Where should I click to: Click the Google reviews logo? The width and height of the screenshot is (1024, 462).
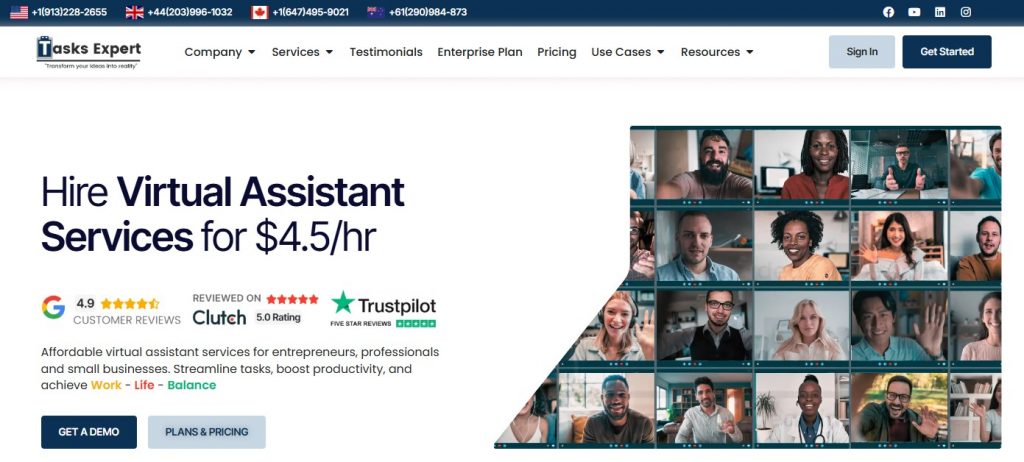click(54, 307)
